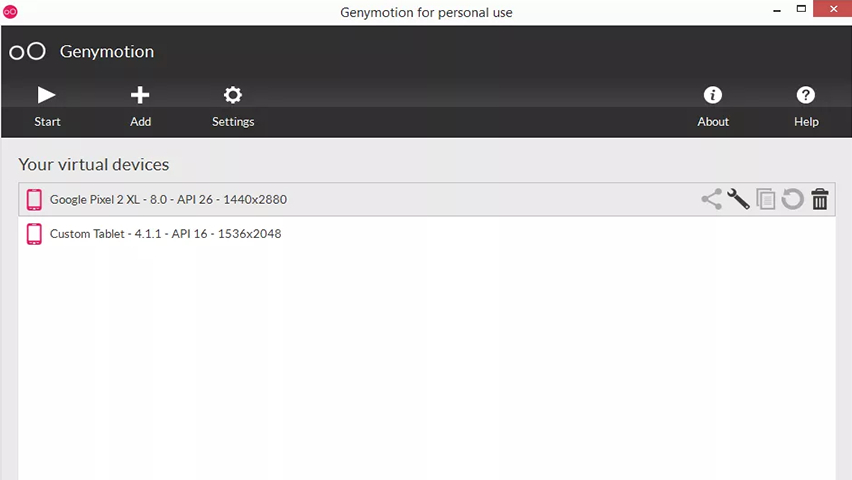The image size is (852, 480).
Task: Click the "Your virtual devices" heading
Action: tap(94, 164)
